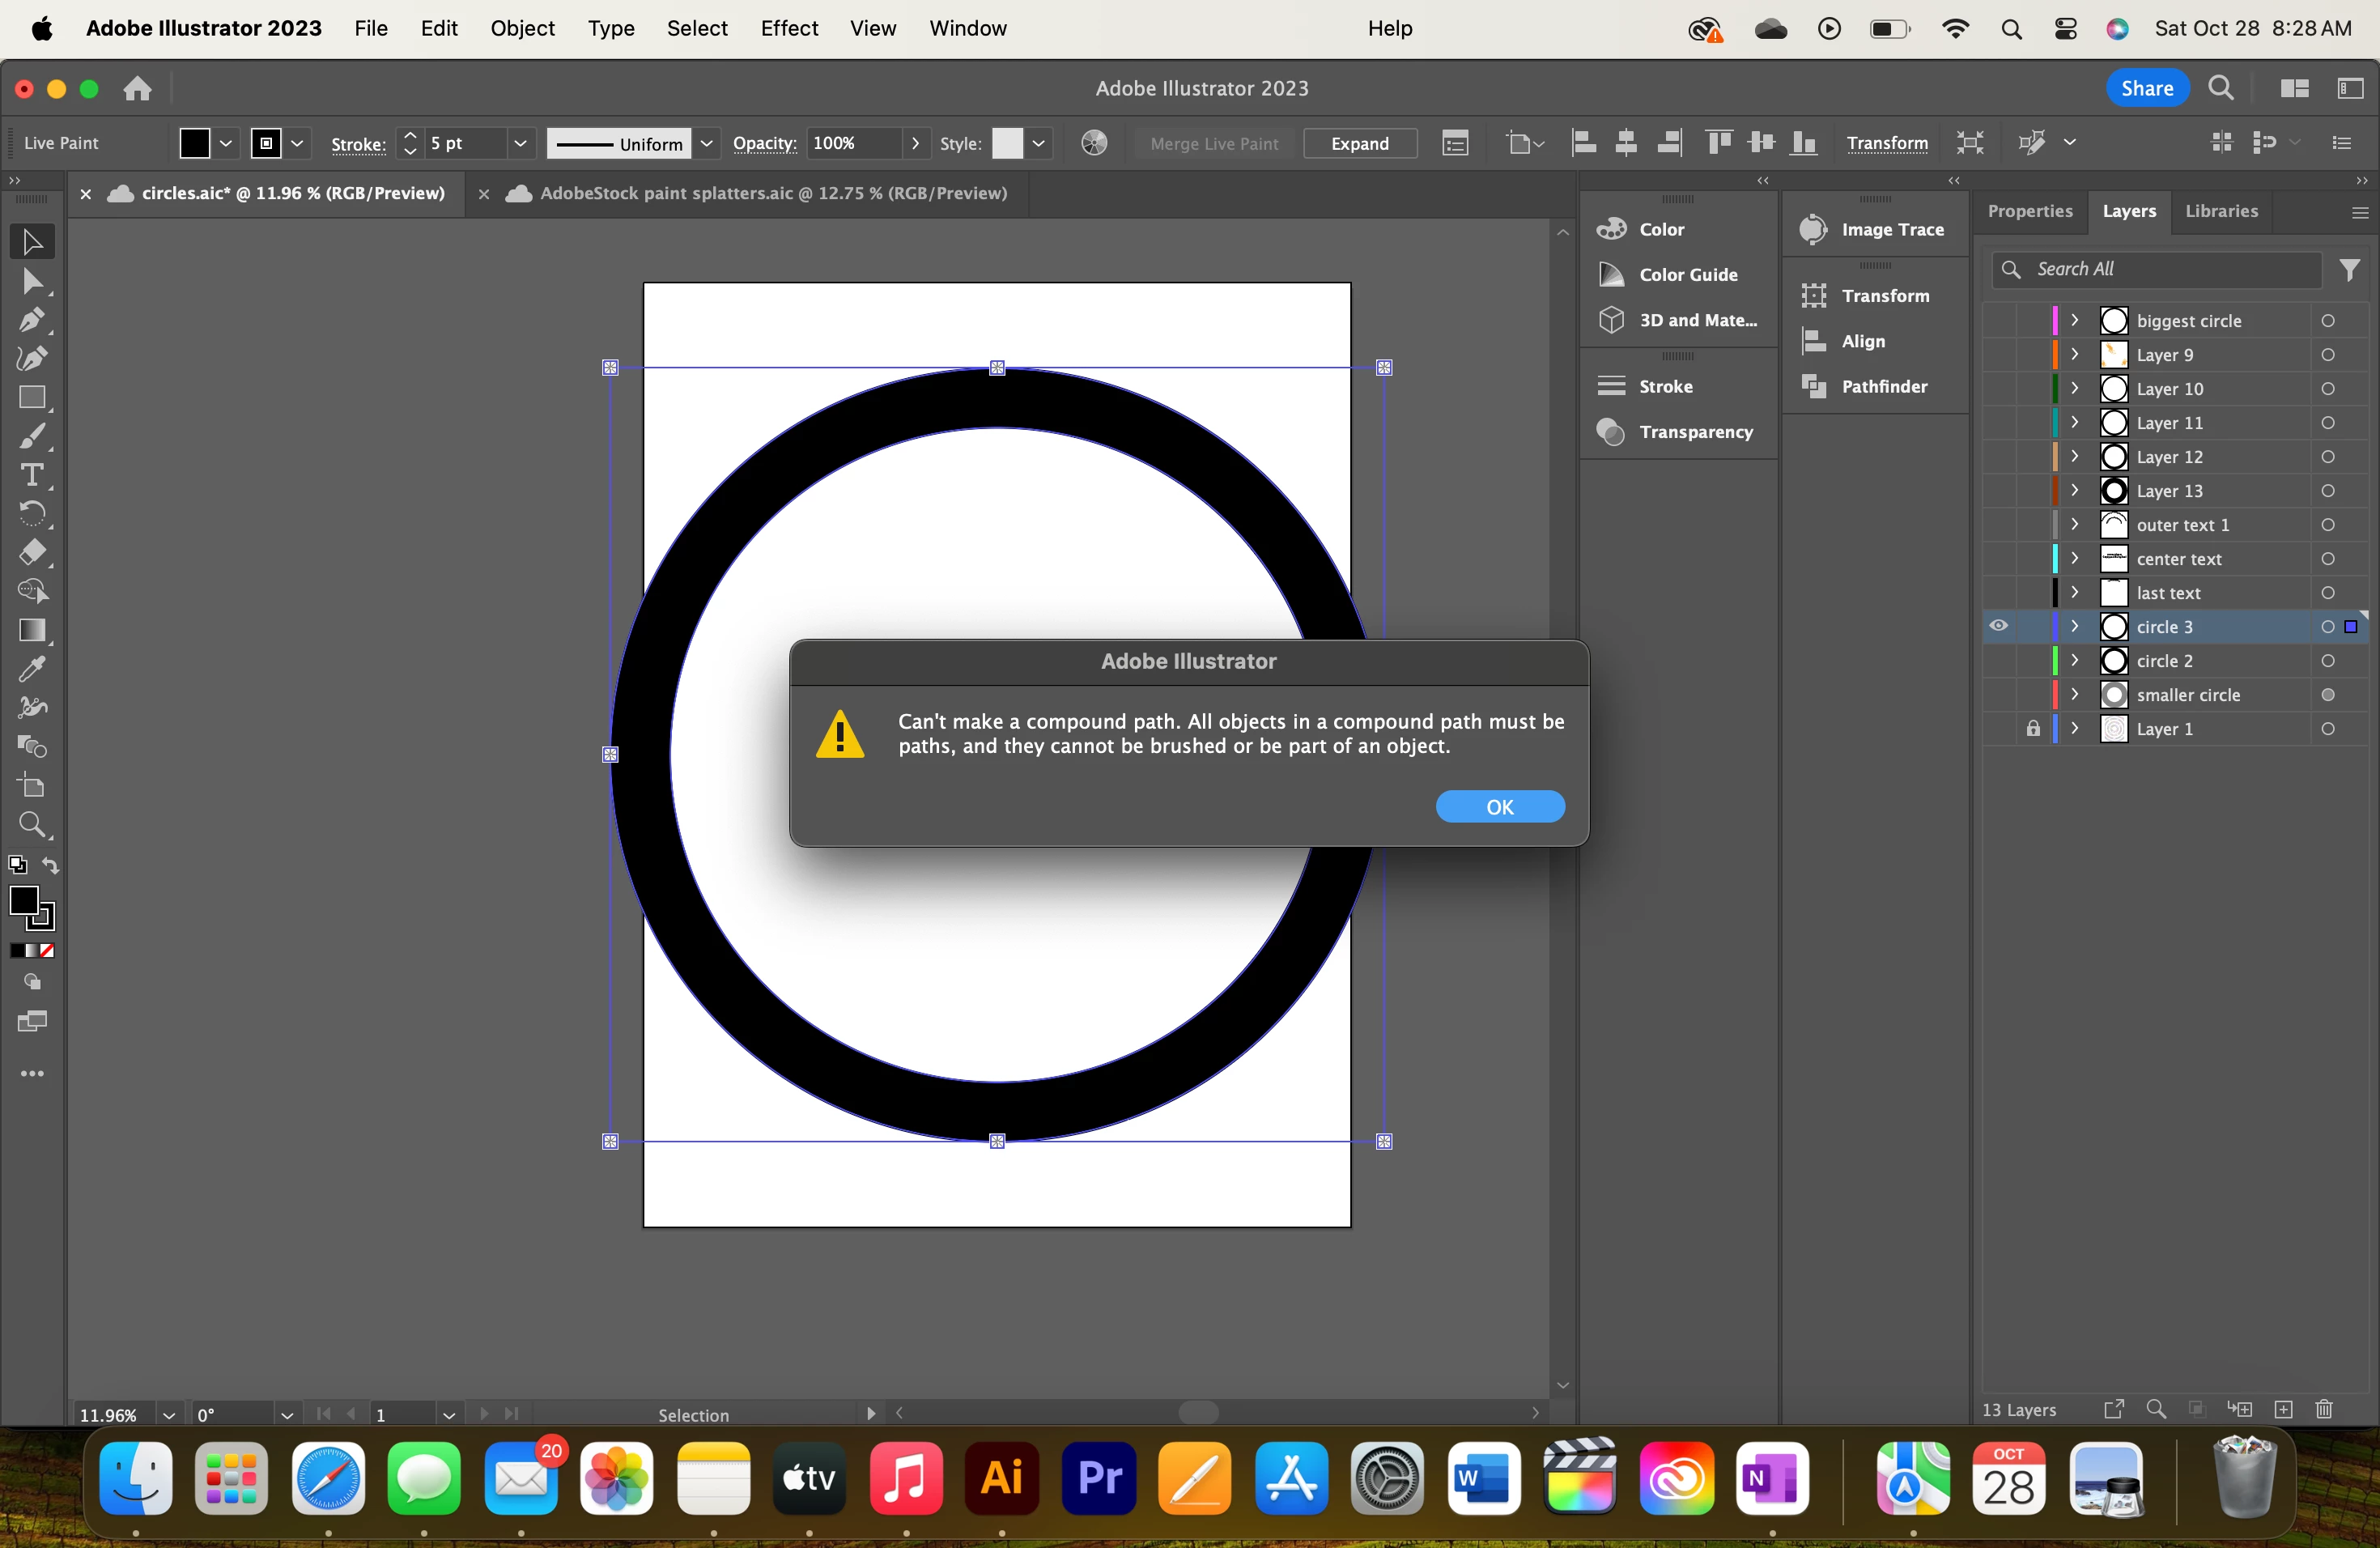The width and height of the screenshot is (2380, 1548).
Task: Expand the circle 2 layer
Action: [x=2075, y=660]
